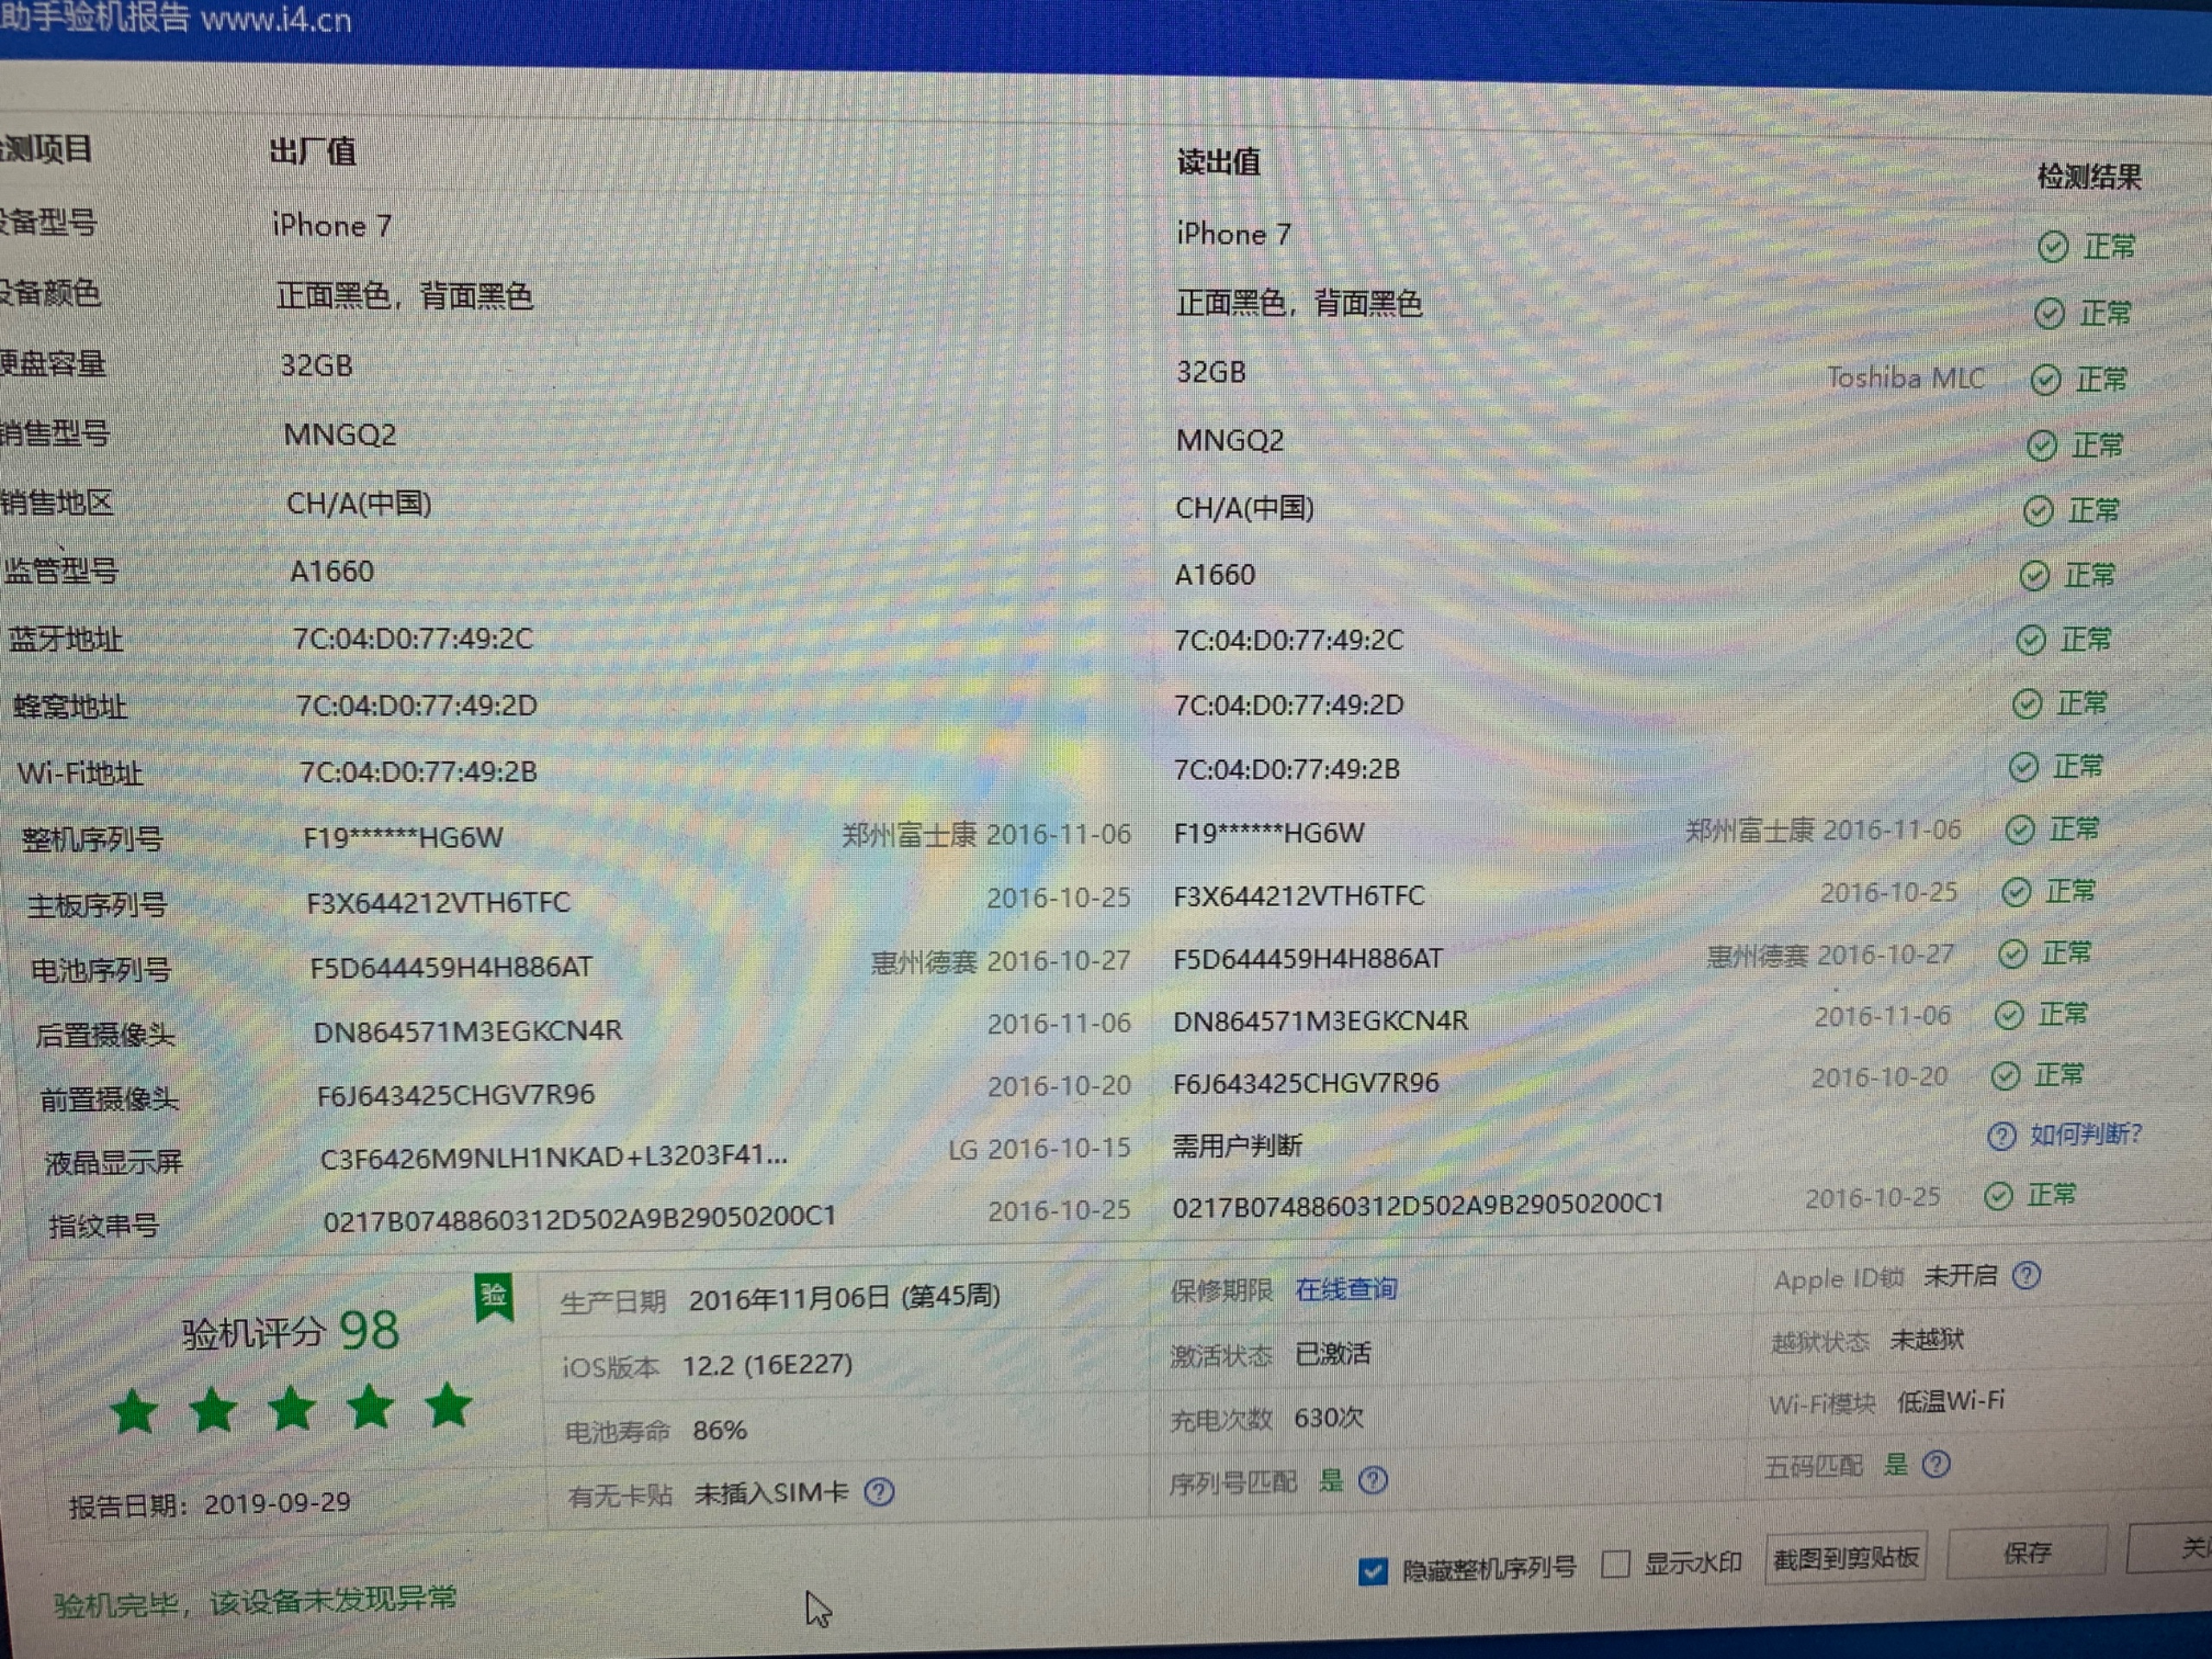This screenshot has height=1659, width=2212.
Task: Click the 读出值 column header
Action: tap(1218, 161)
